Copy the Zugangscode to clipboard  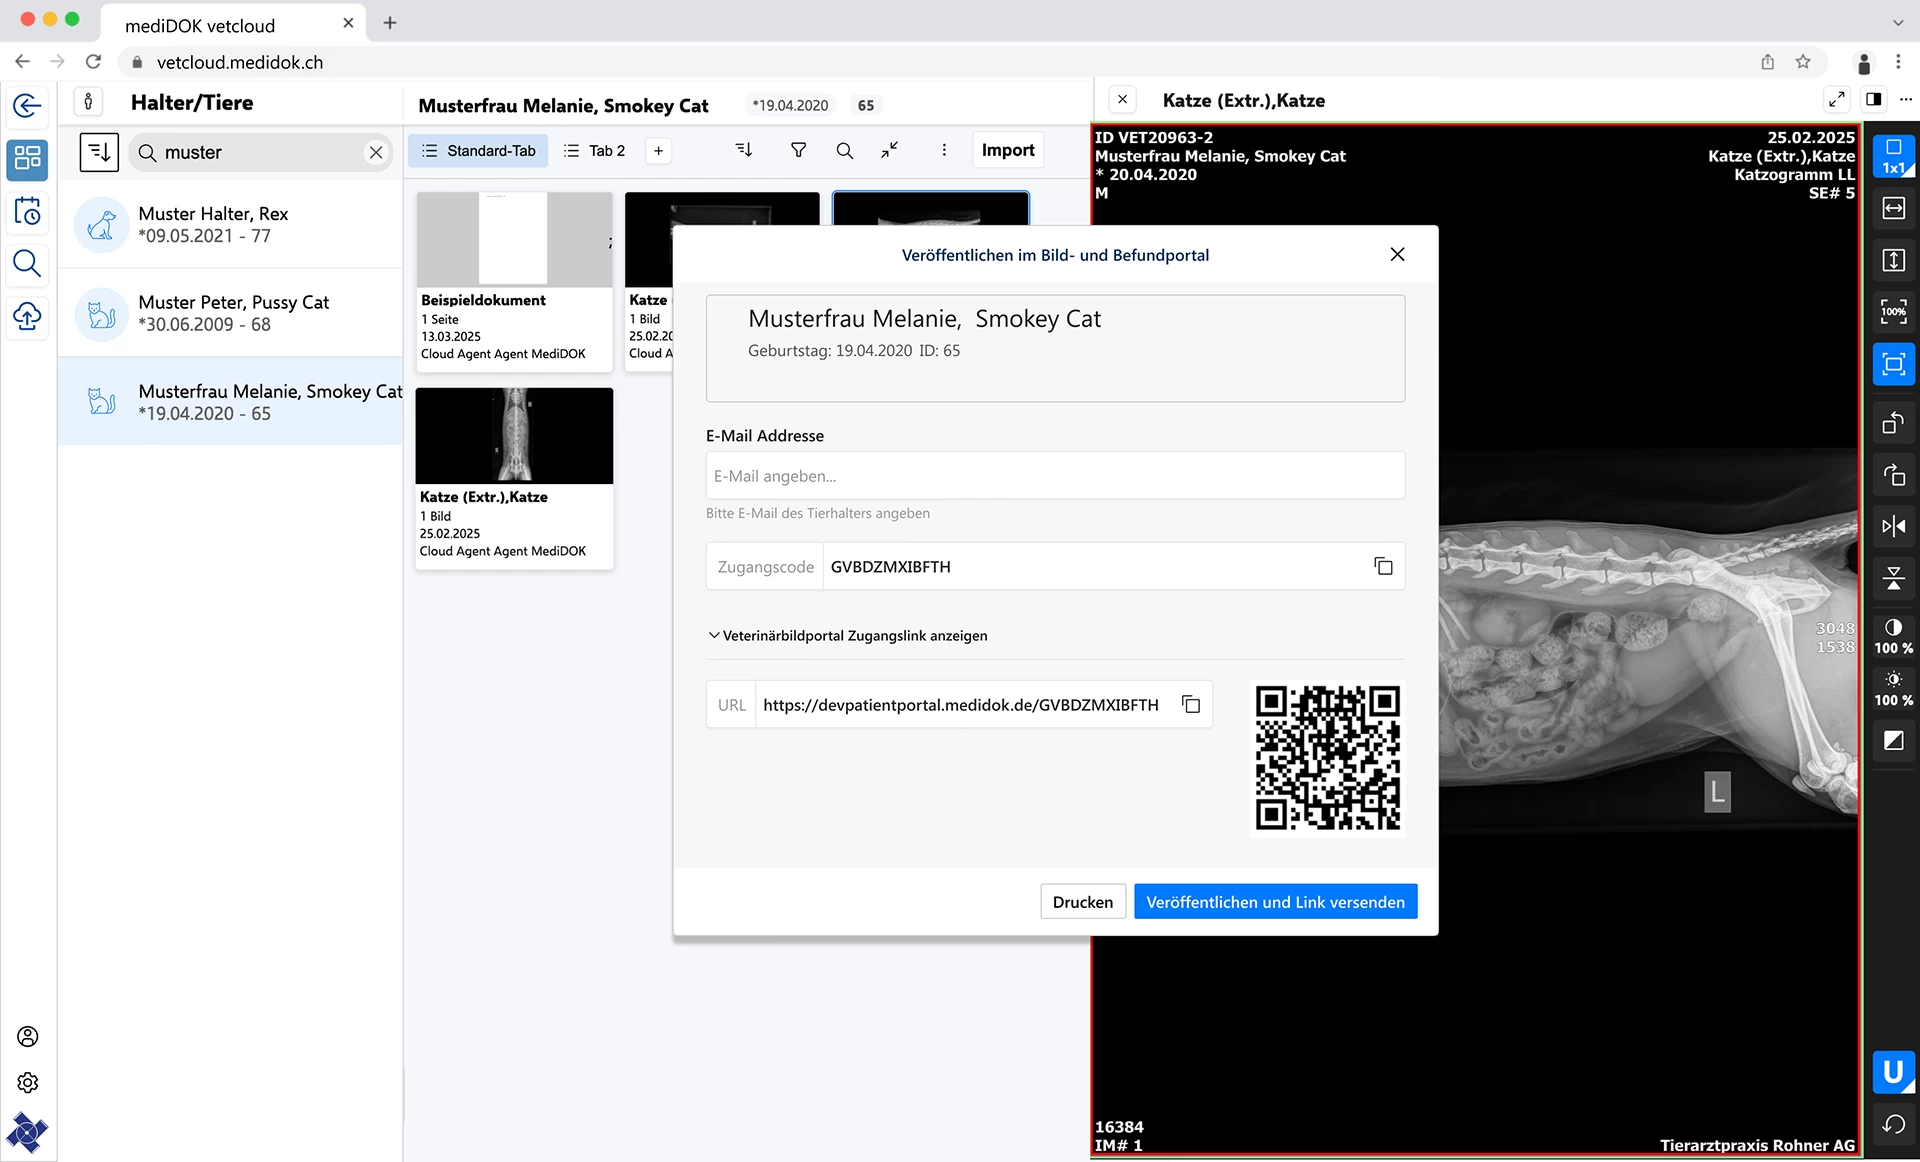click(1383, 566)
